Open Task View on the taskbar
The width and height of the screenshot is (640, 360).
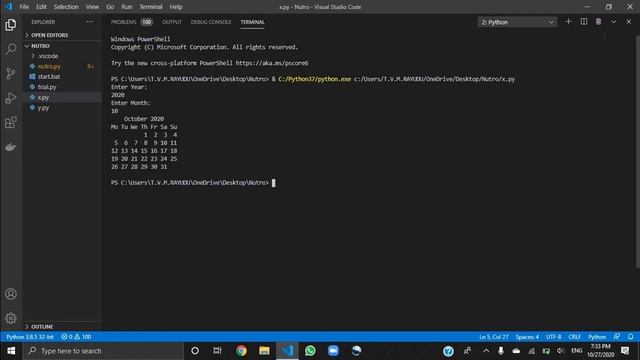(x=217, y=351)
